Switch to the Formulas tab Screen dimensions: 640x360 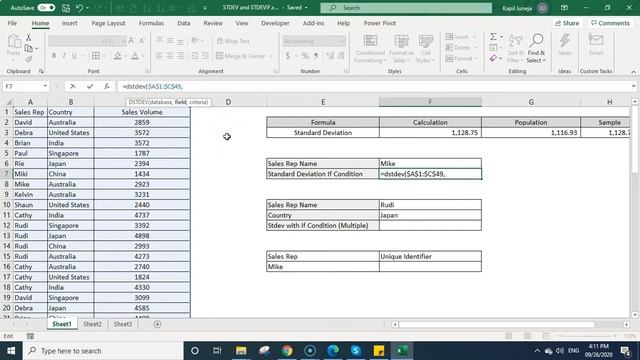151,23
